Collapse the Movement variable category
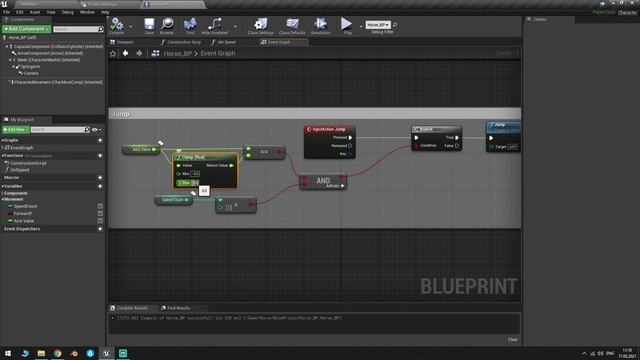 3,200
